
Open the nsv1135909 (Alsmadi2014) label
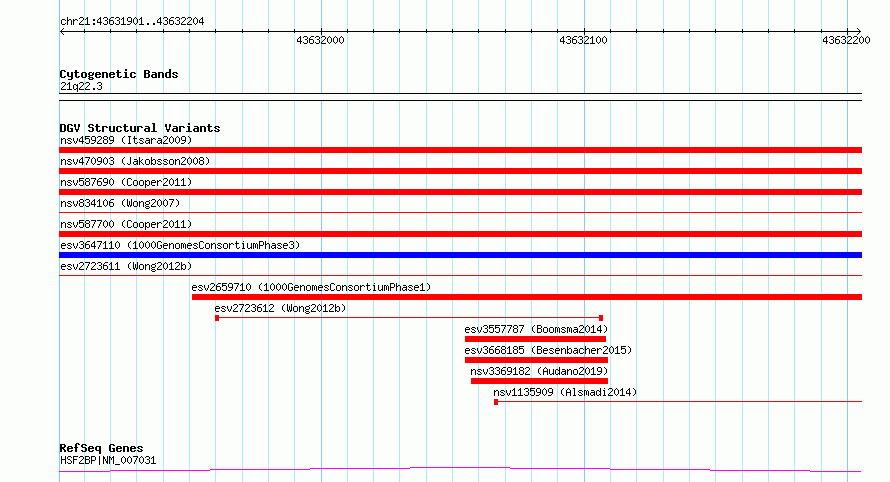click(x=565, y=392)
